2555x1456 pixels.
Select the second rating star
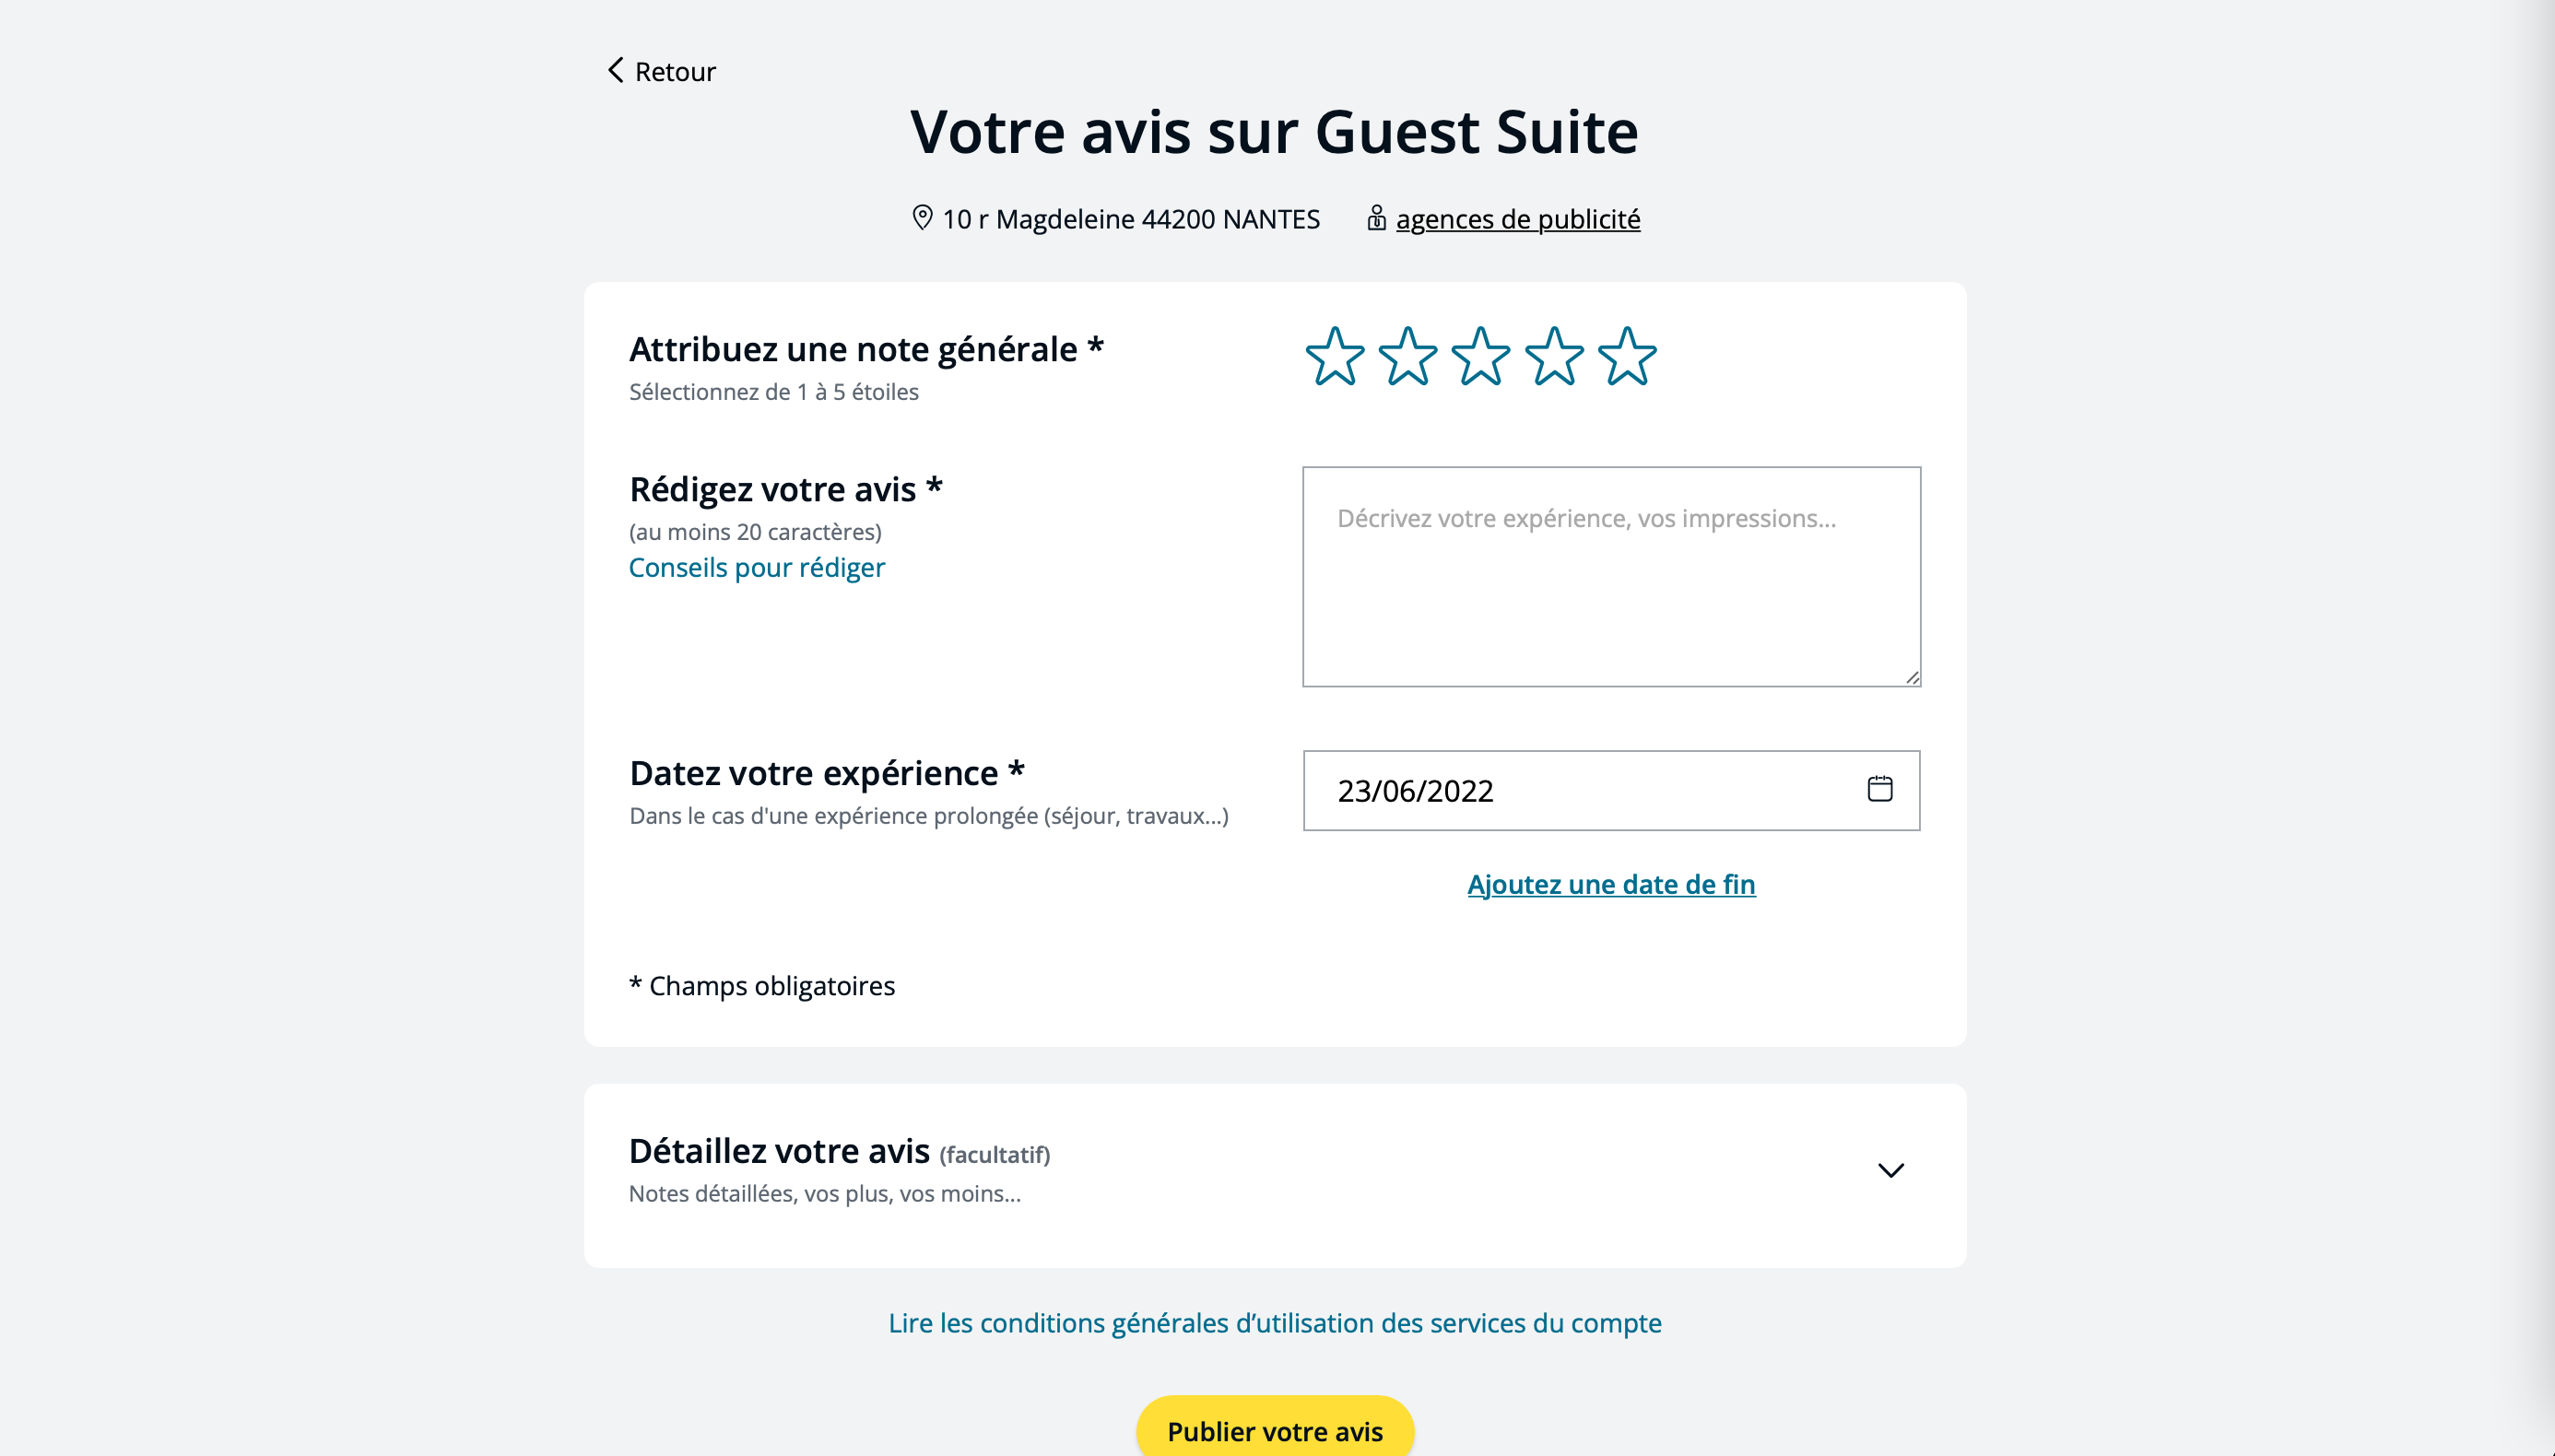pyautogui.click(x=1407, y=357)
